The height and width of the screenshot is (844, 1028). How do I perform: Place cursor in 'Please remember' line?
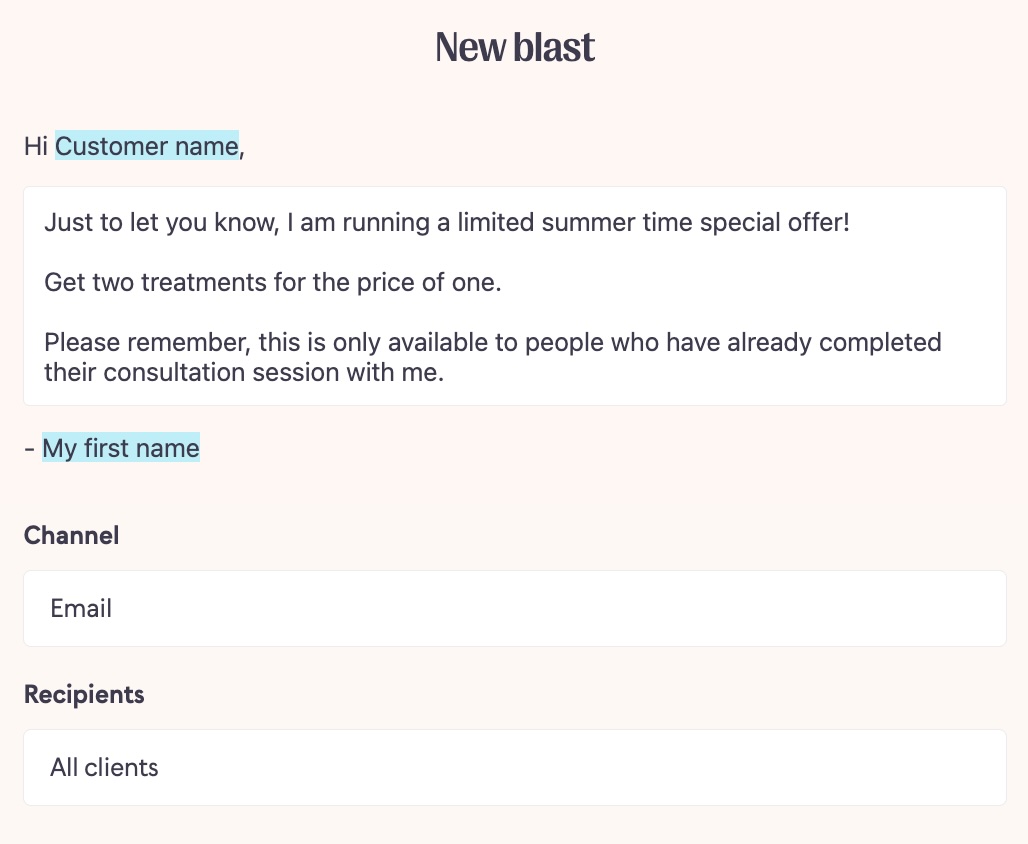(x=492, y=342)
